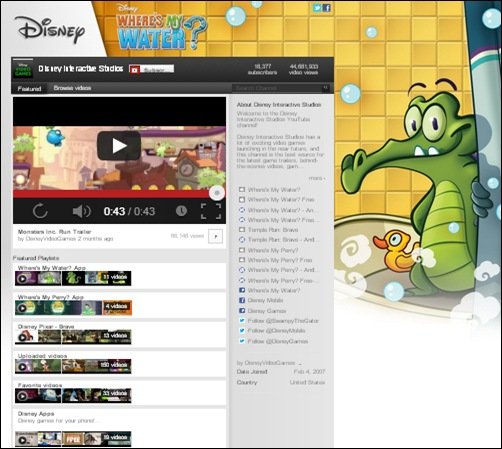This screenshot has height=449, width=502.
Task: Enter fullscreen with the corner-brackets icon
Action: [211, 211]
